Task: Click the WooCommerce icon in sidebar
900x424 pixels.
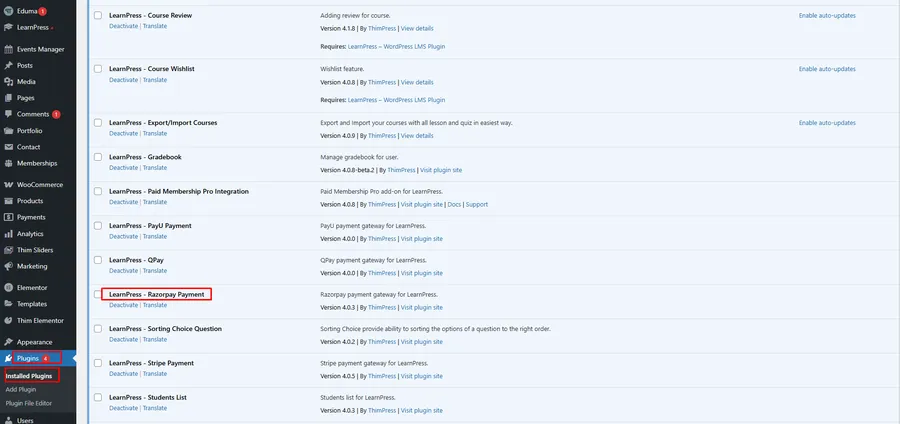Action: [x=9, y=185]
